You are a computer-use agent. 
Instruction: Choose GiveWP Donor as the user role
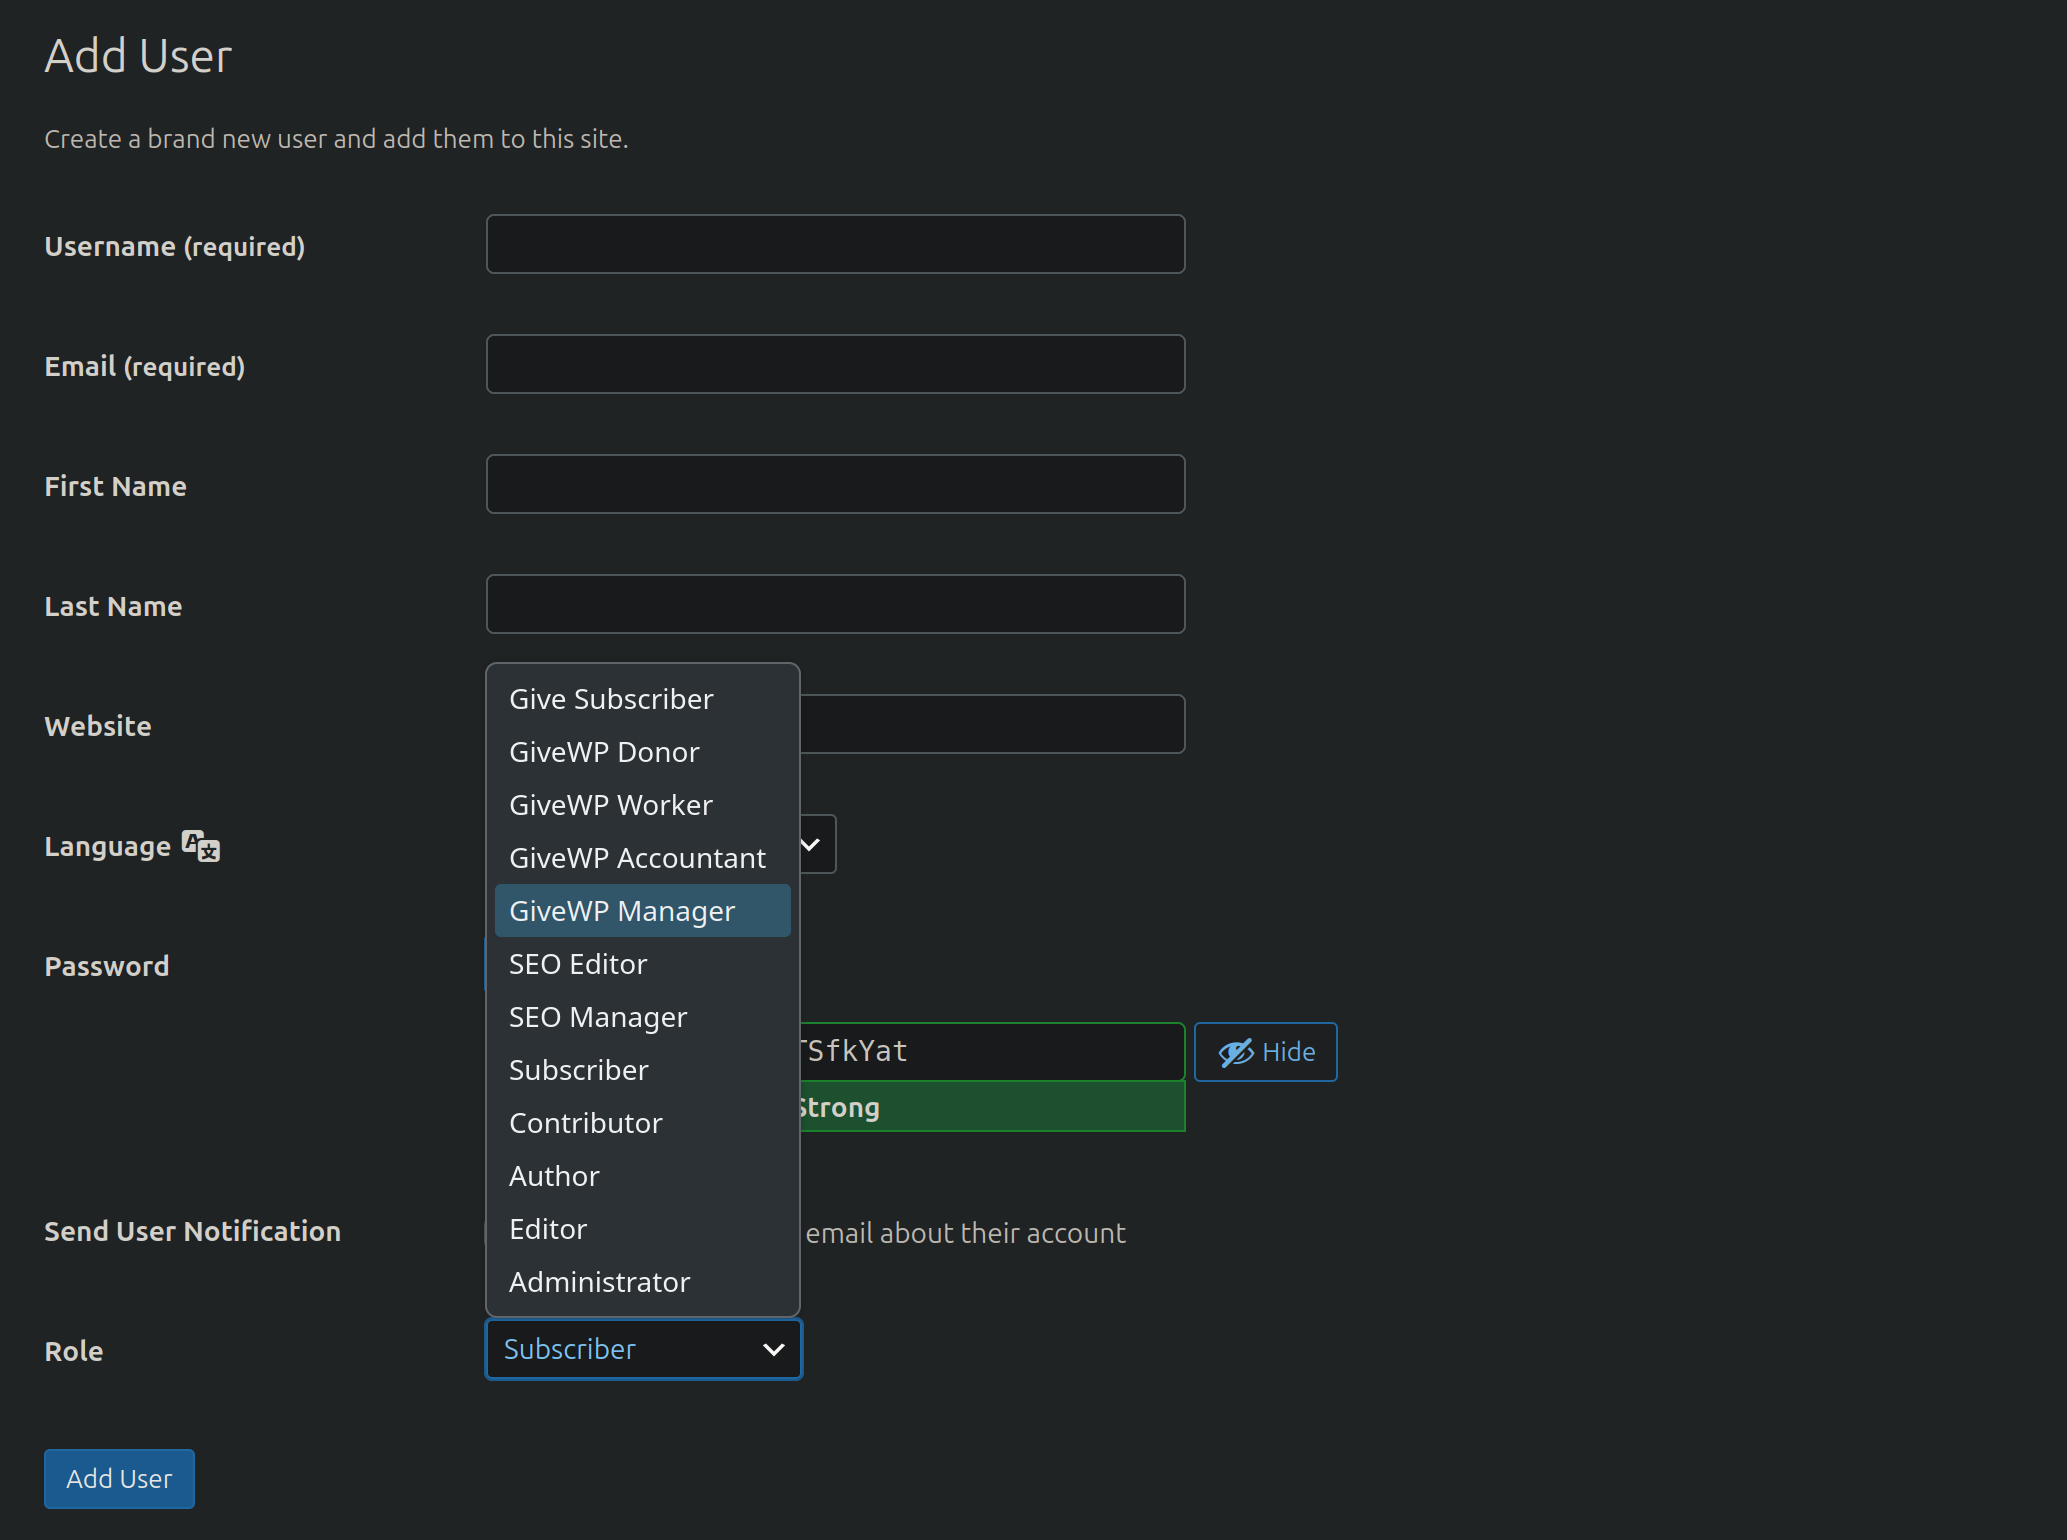604,751
